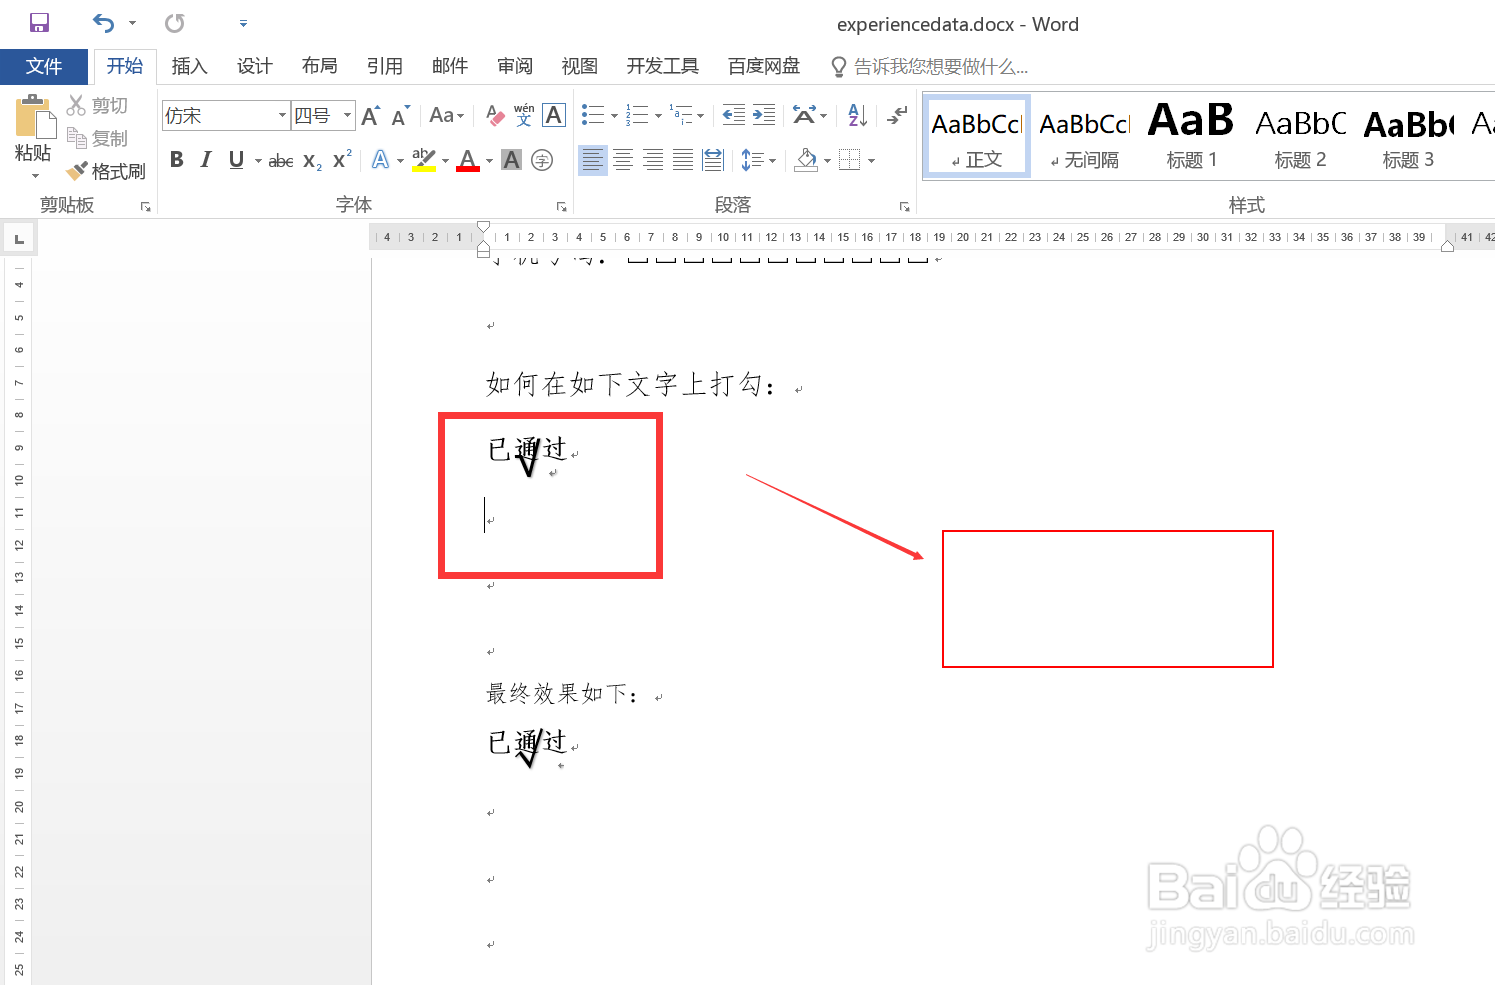Click the character border A icon

tap(554, 116)
